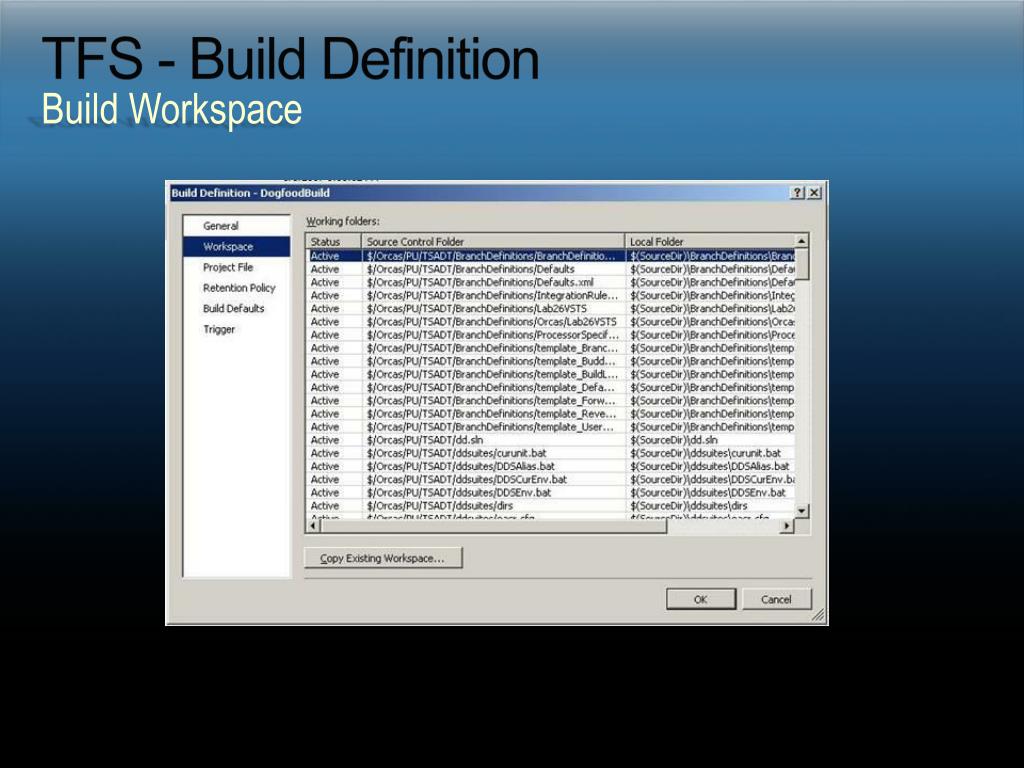Select the BranchDefinitions/Orcas/Lab26VSTS row

(551, 322)
